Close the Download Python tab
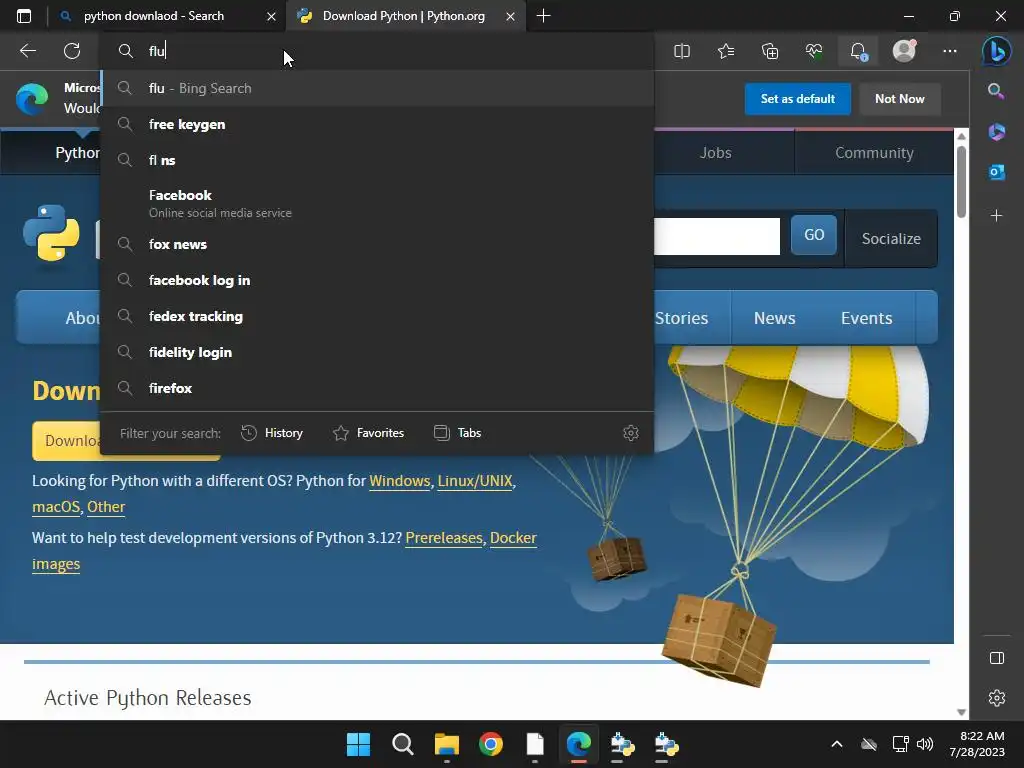This screenshot has width=1024, height=768. [x=511, y=16]
